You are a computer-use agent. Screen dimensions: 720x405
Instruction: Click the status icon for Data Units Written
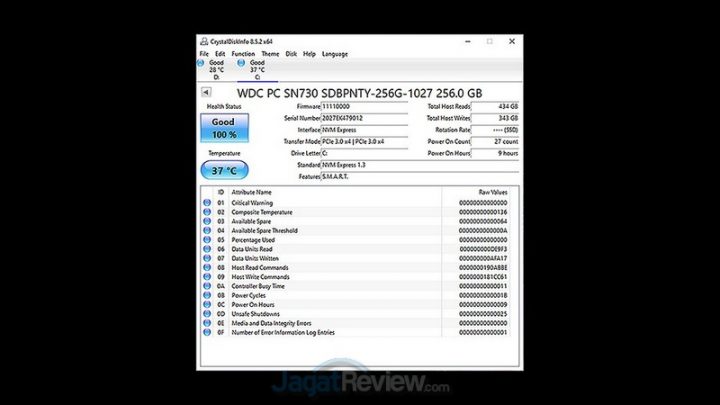point(207,258)
